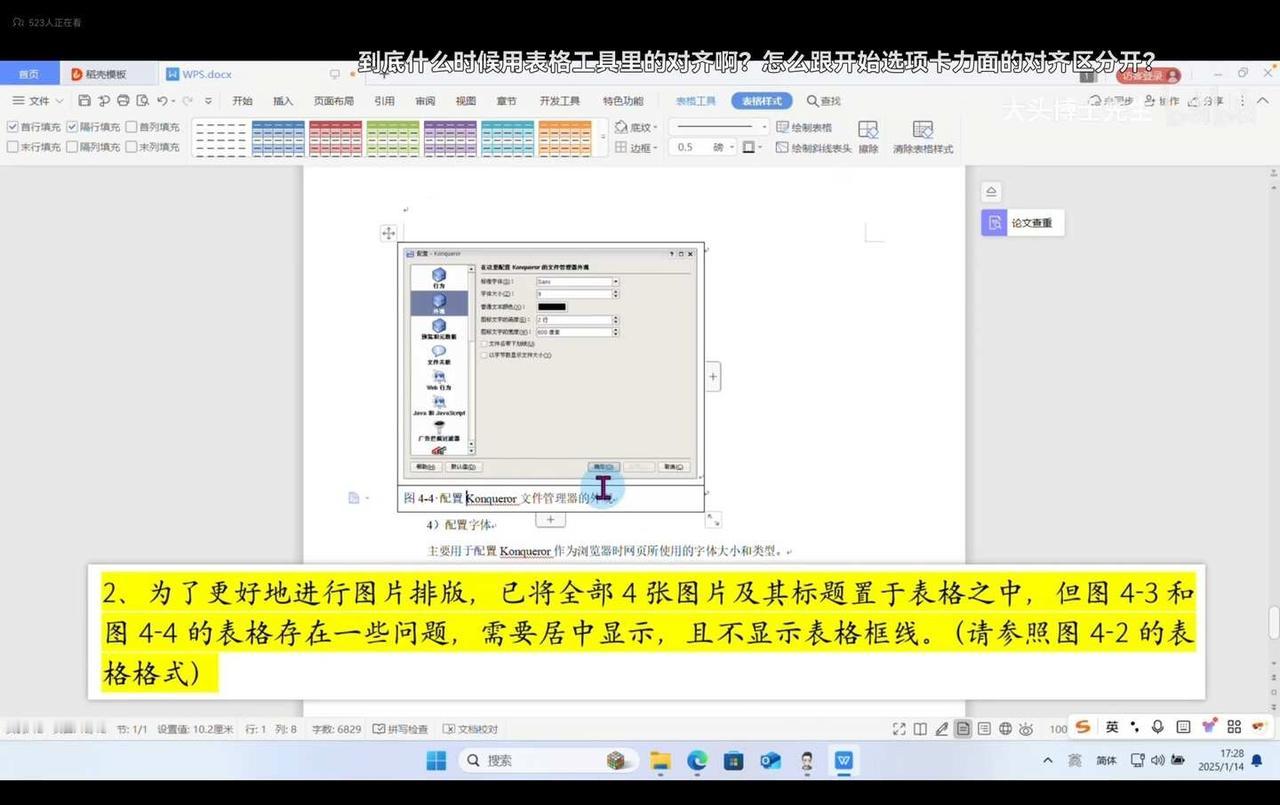
Task: Open the 开发工具 ribbon tab
Action: [559, 101]
